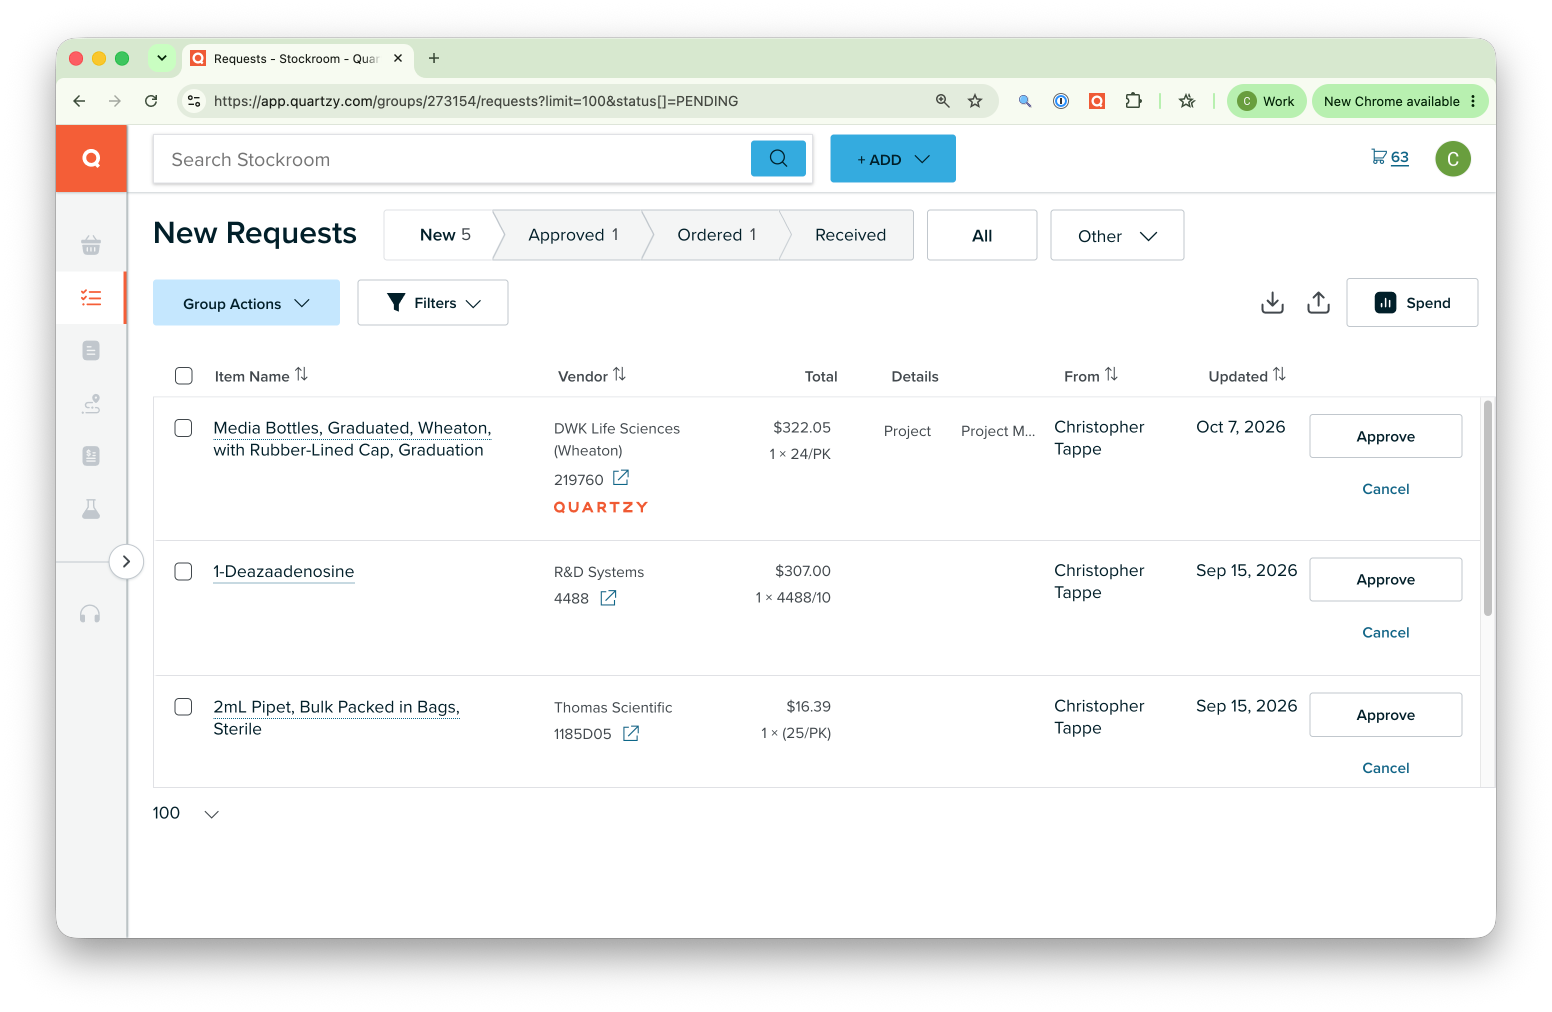This screenshot has height=1012, width=1552.
Task: Open the Requests list sidebar icon
Action: pyautogui.click(x=91, y=298)
